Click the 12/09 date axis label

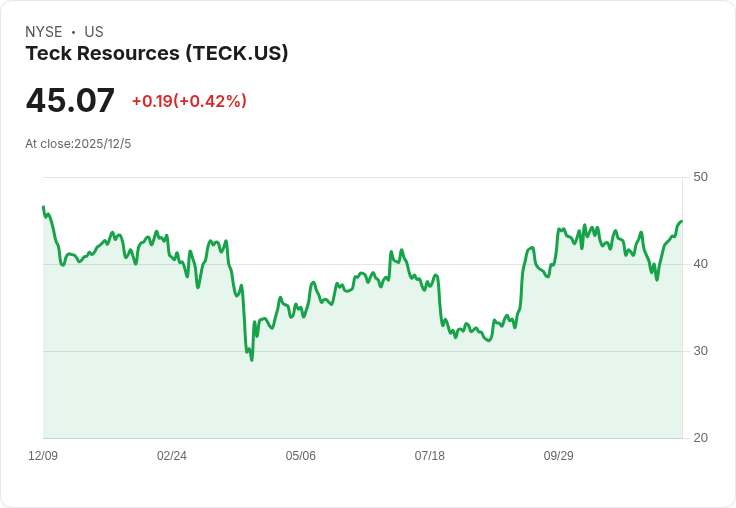click(43, 456)
